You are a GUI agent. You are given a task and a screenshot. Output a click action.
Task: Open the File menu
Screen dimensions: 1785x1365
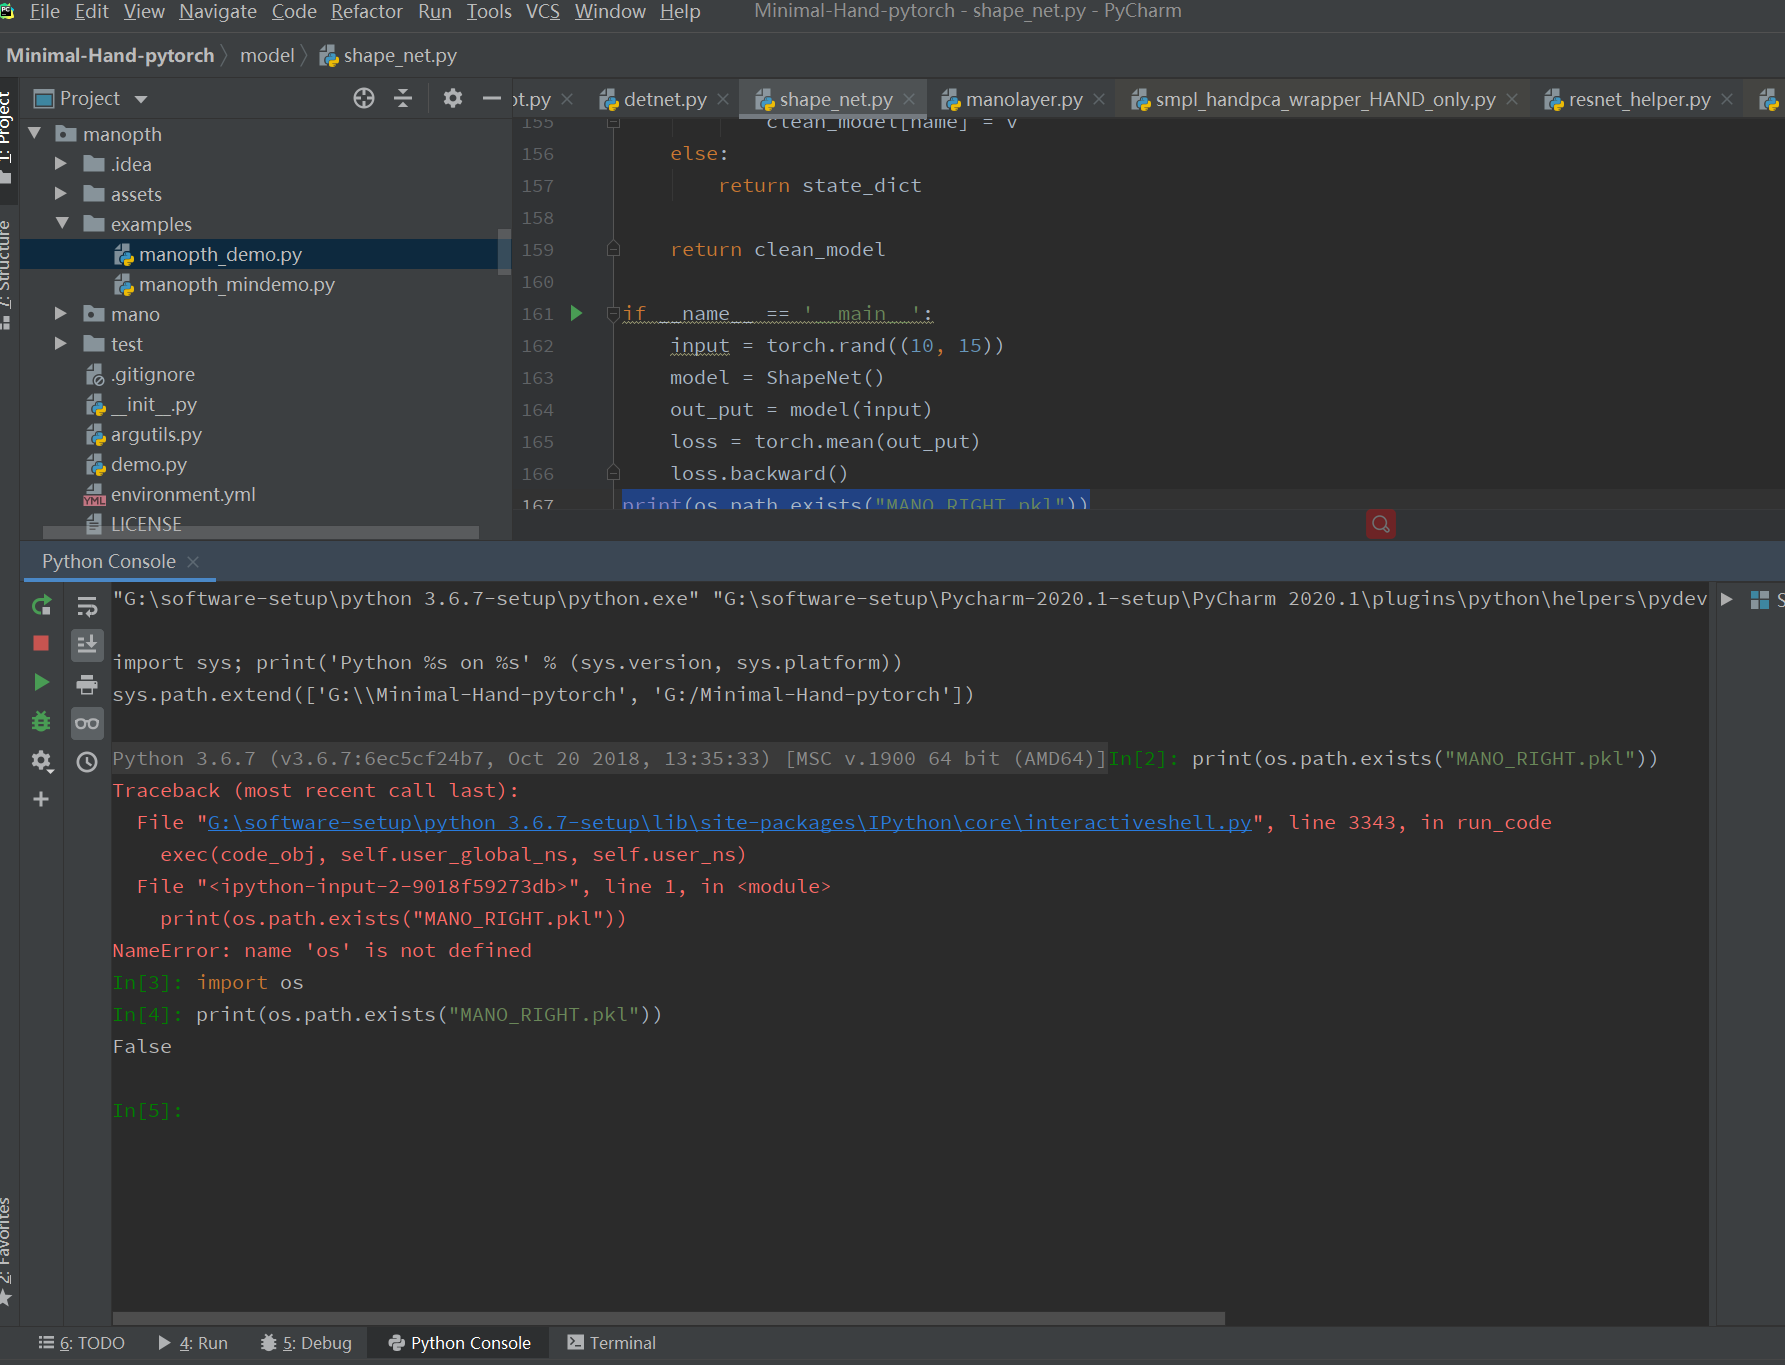pyautogui.click(x=45, y=11)
